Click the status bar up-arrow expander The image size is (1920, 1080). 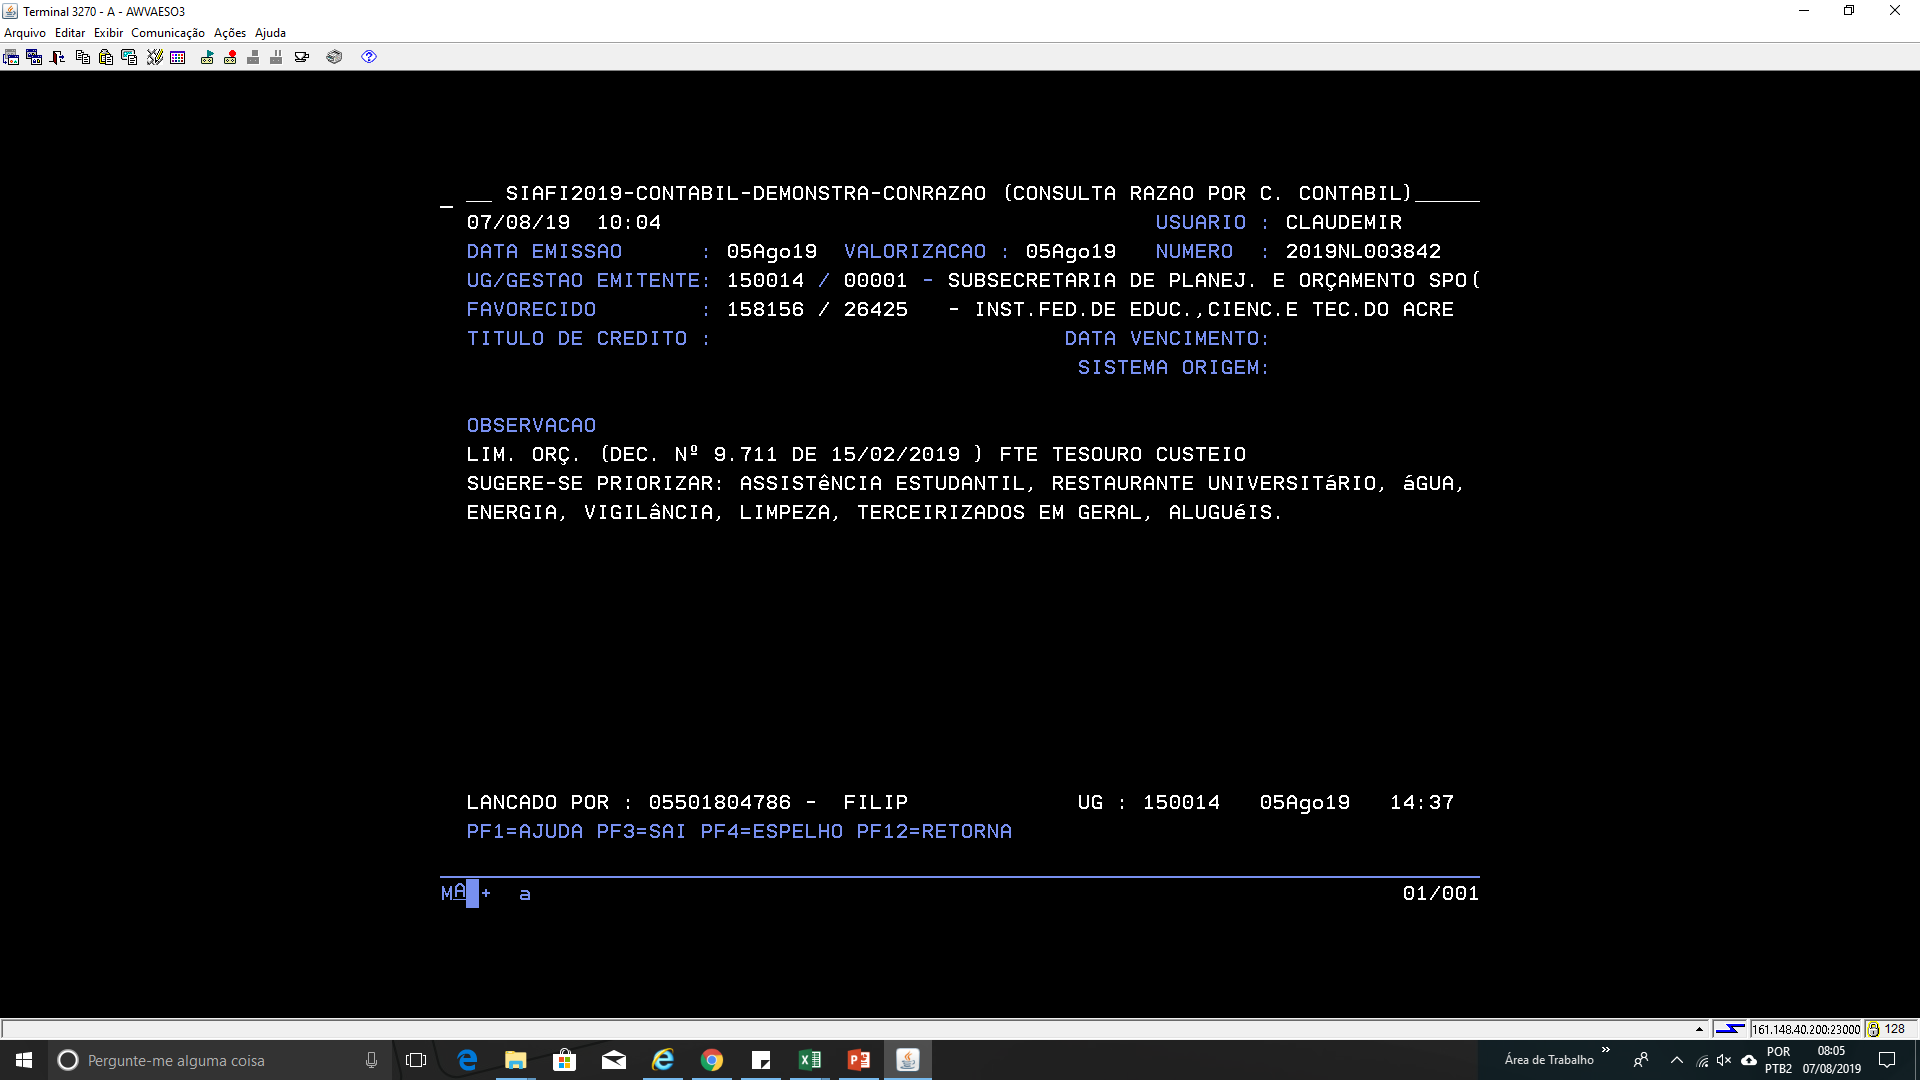(1699, 1029)
